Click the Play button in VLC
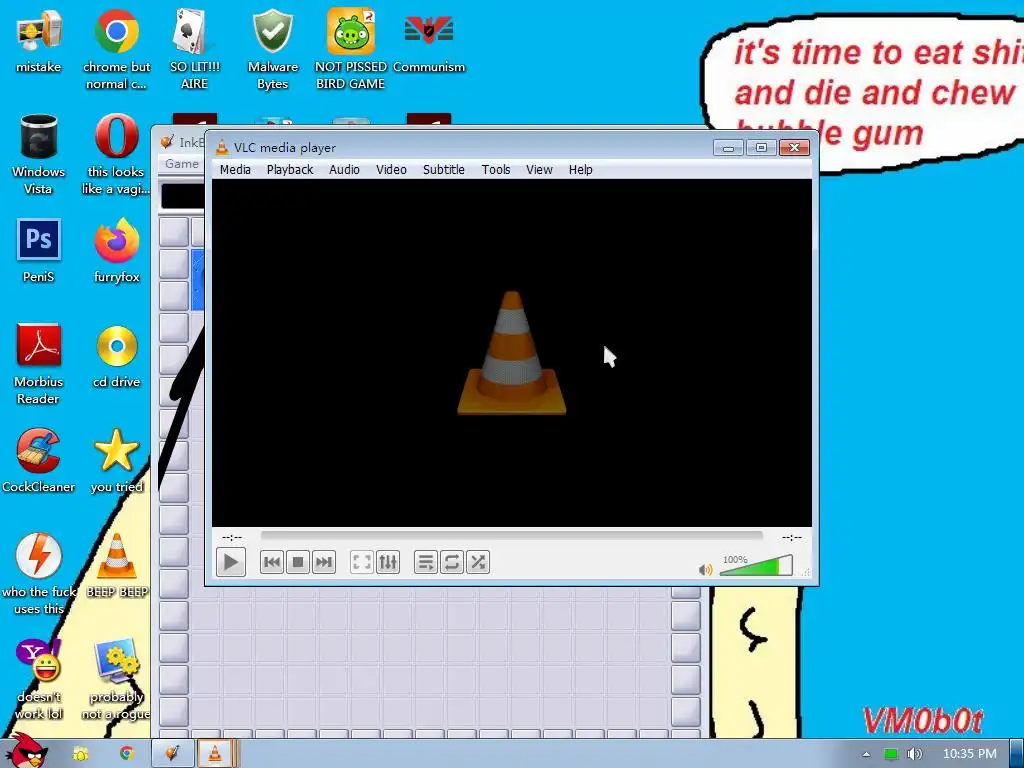This screenshot has height=768, width=1024. tap(231, 562)
